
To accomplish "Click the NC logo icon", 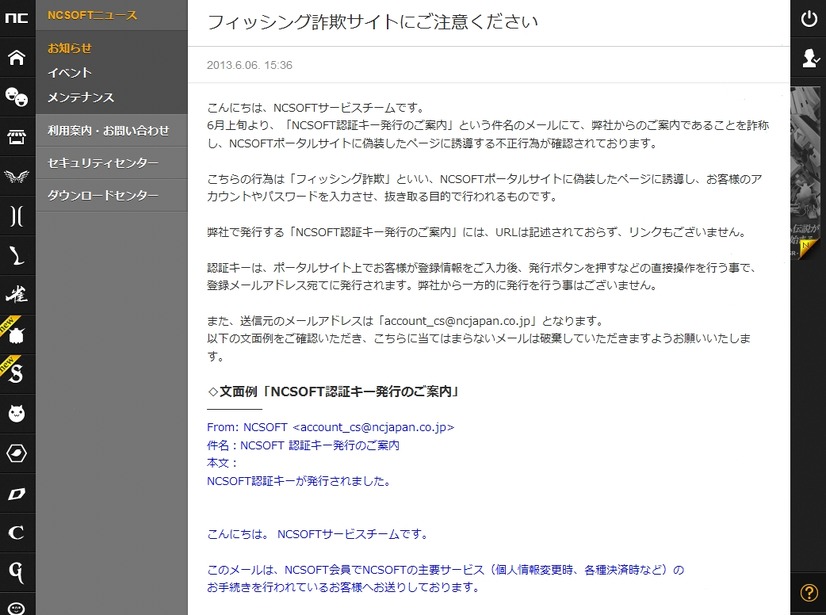I will click(17, 18).
